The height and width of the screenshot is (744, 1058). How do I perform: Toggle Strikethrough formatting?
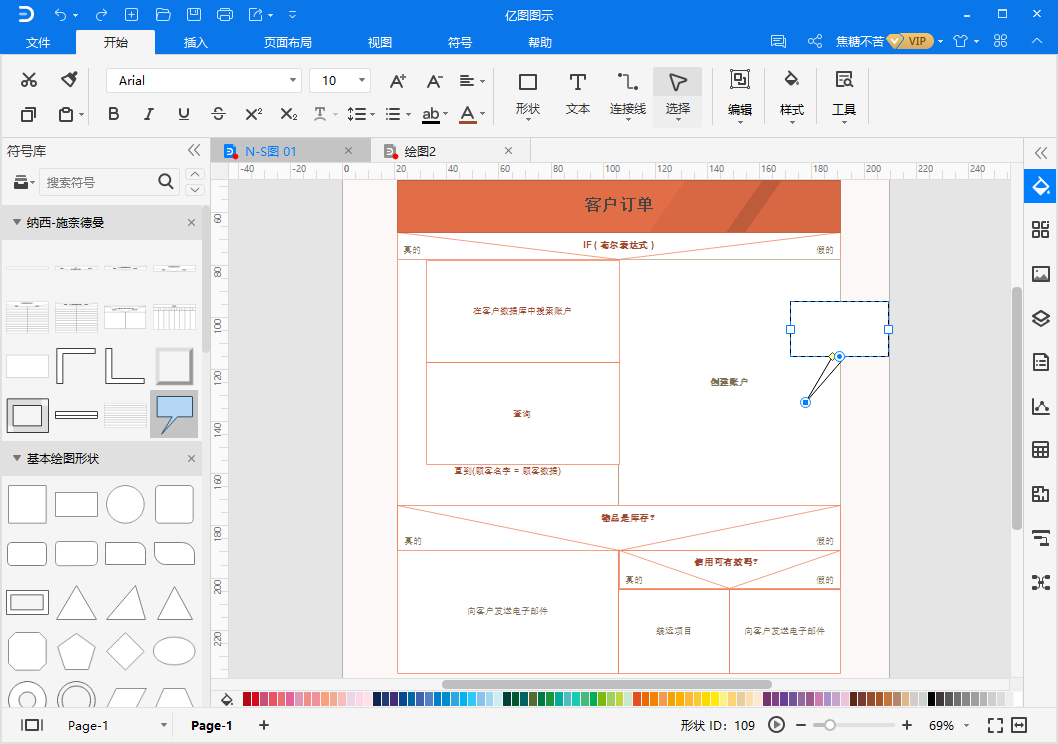coord(218,114)
